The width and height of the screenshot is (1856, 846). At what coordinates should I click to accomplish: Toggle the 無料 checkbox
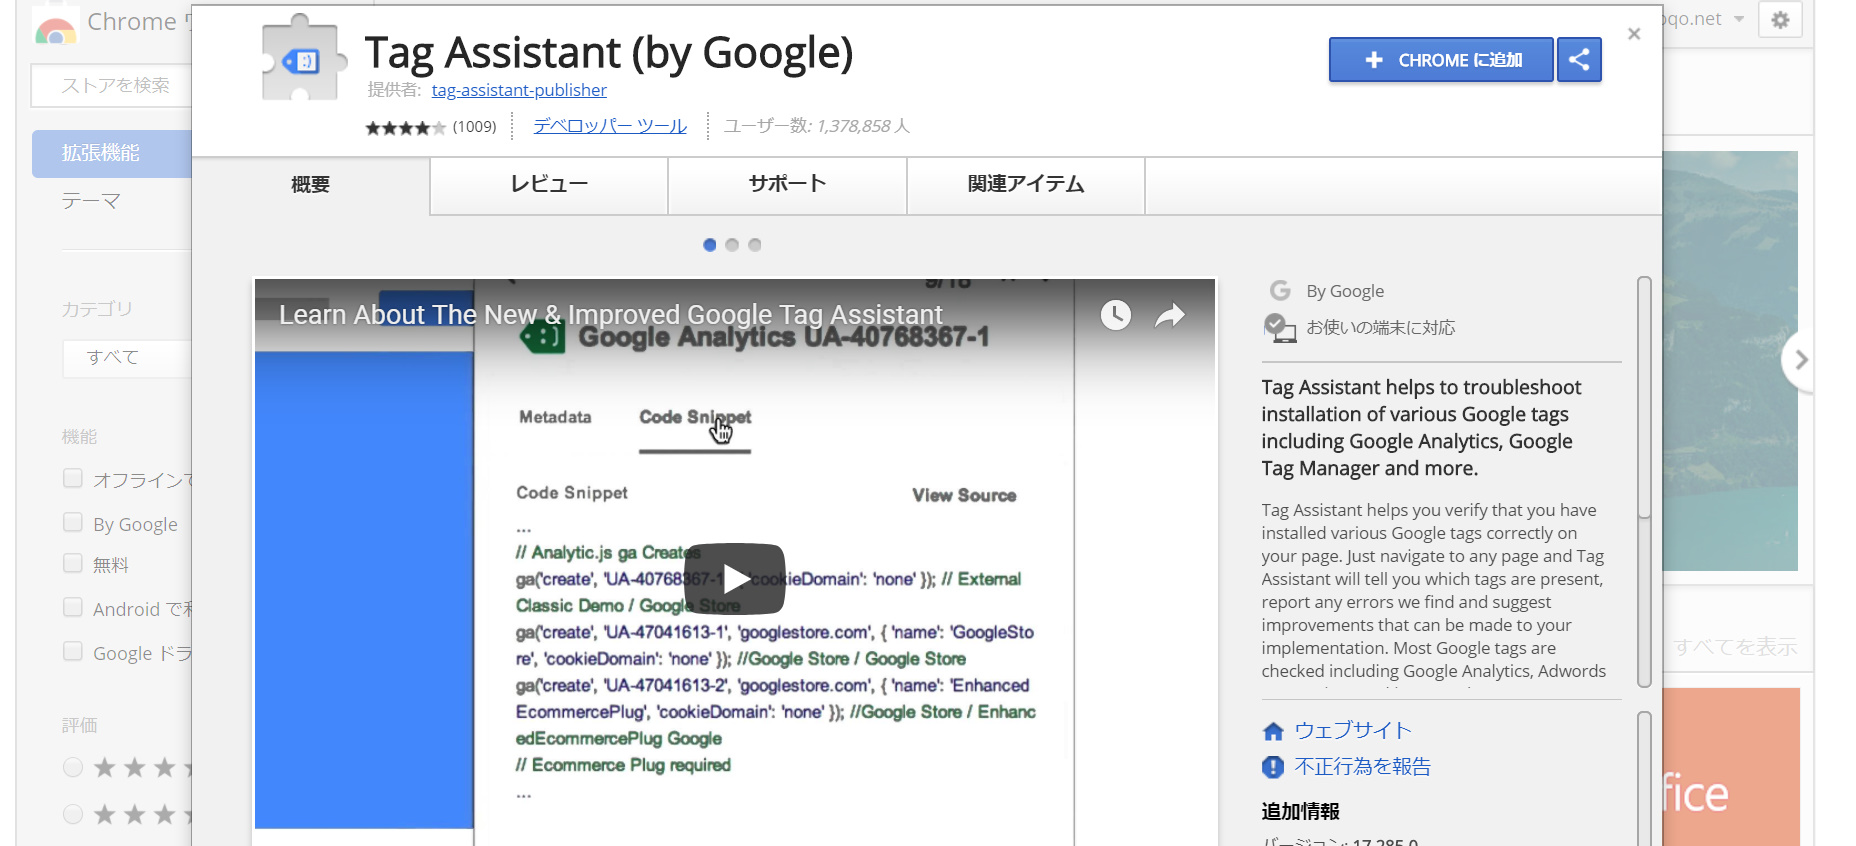click(72, 563)
